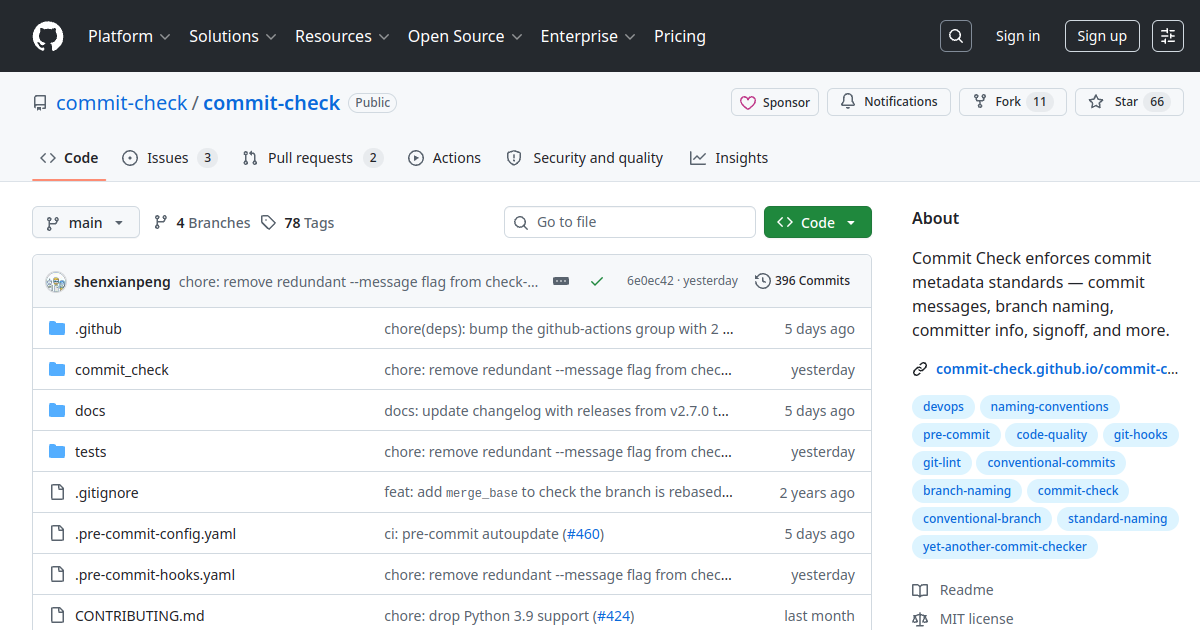This screenshot has width=1200, height=630.
Task: Click the .github folder icon
Action: click(x=57, y=329)
